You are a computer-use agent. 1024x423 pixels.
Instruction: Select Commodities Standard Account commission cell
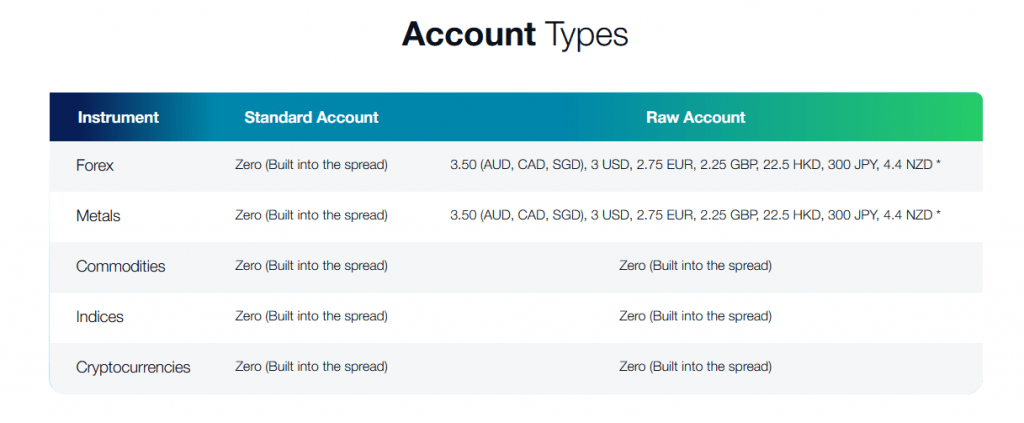[x=311, y=266]
